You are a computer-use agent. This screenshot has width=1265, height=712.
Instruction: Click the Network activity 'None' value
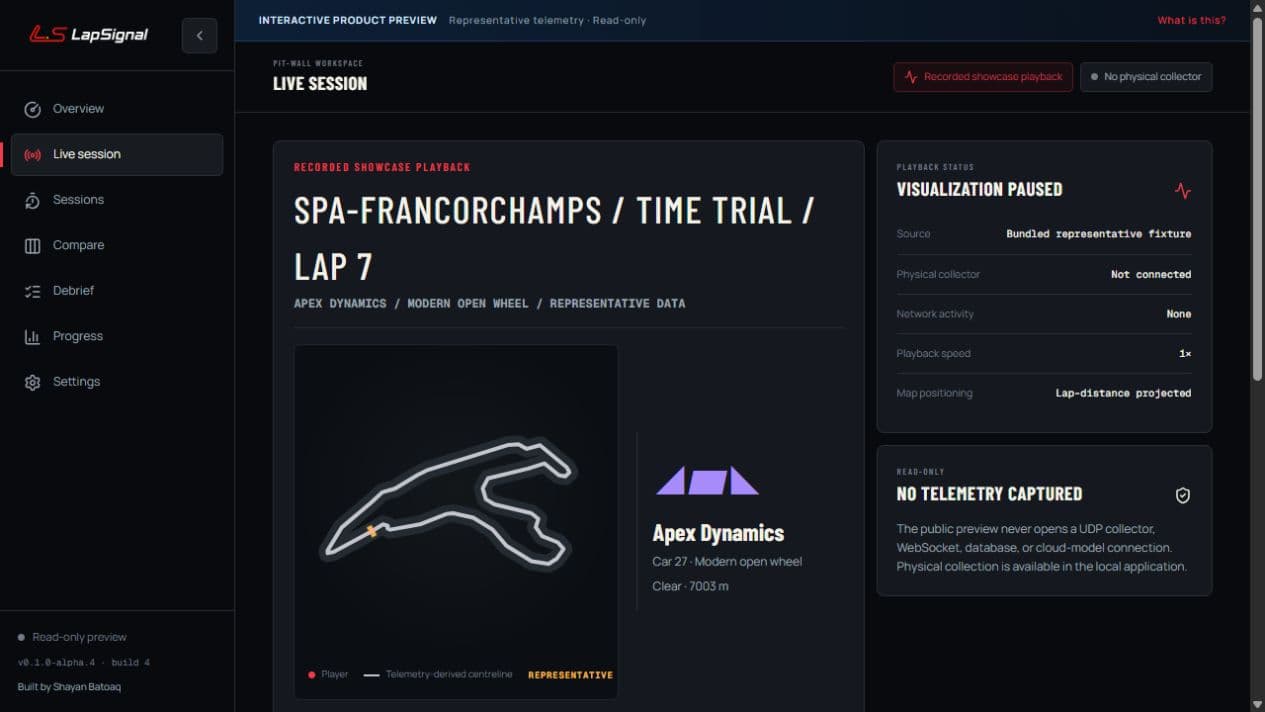point(1179,314)
